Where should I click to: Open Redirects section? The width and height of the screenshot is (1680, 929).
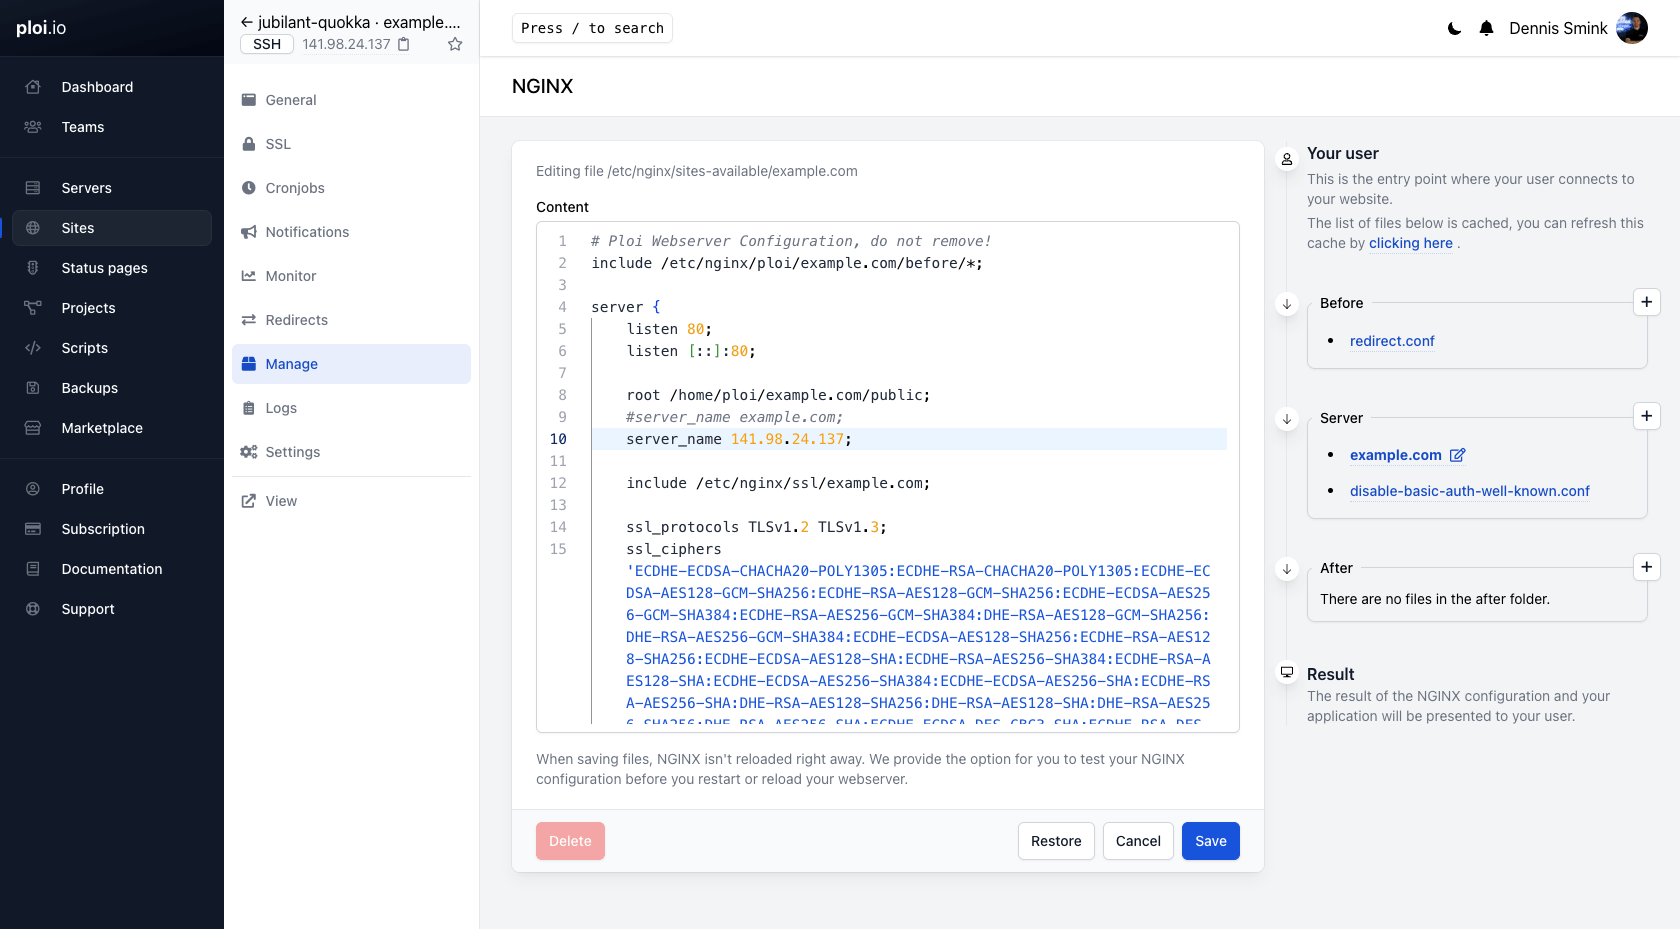tap(351, 320)
